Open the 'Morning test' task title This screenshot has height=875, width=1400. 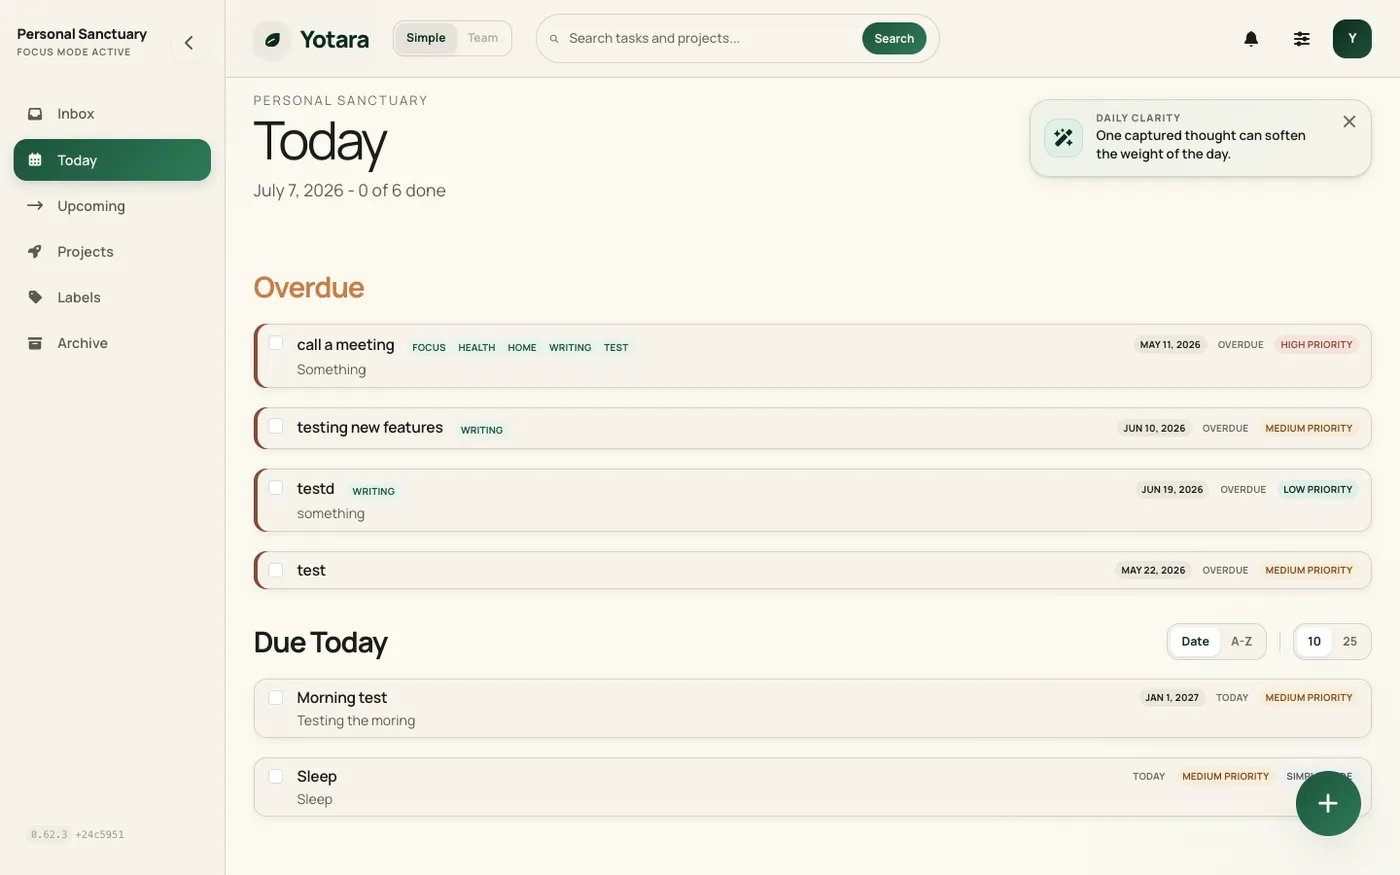[342, 698]
